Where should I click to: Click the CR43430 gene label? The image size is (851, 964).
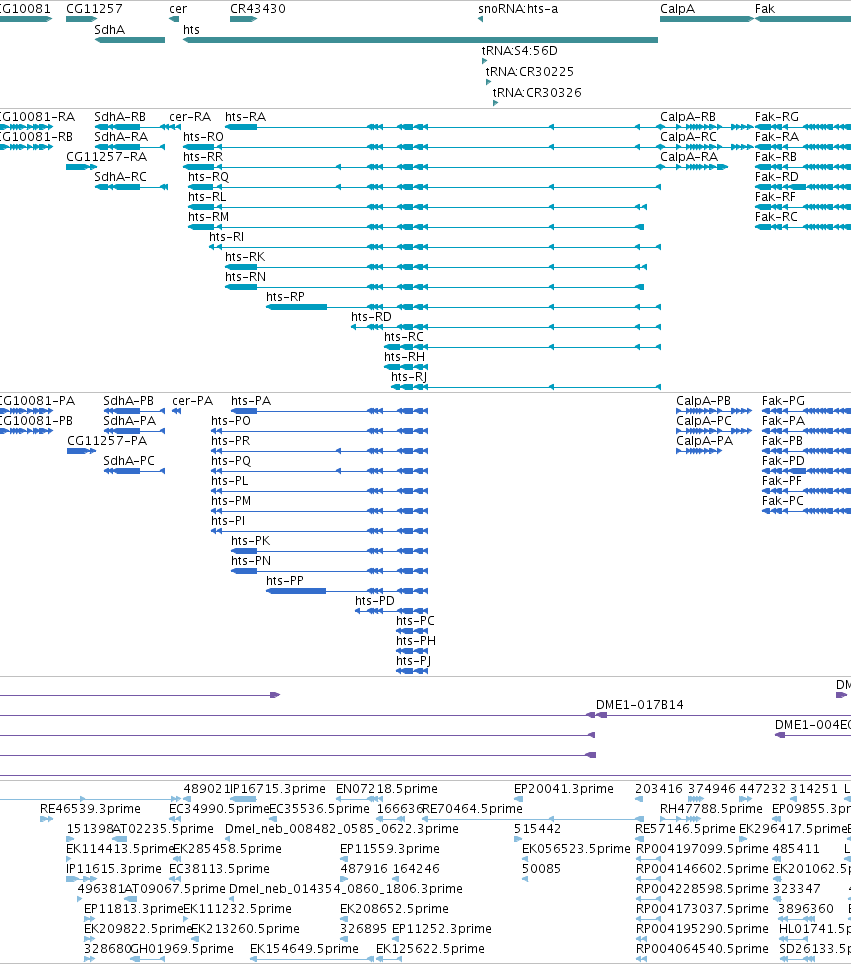(258, 9)
